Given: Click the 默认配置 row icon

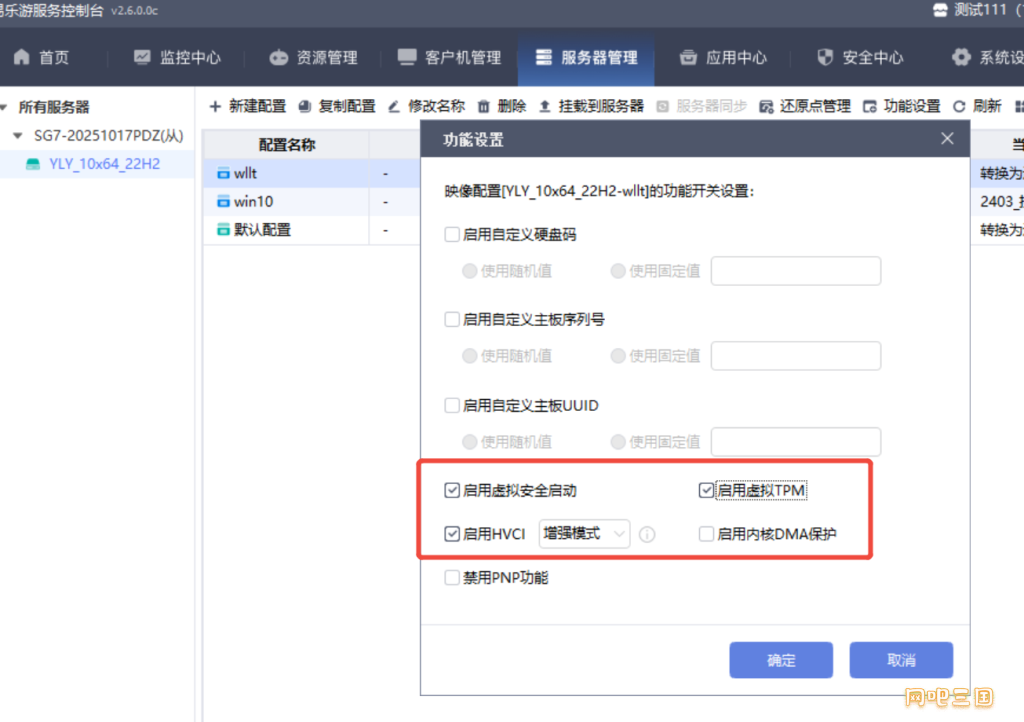Looking at the screenshot, I should pos(223,229).
